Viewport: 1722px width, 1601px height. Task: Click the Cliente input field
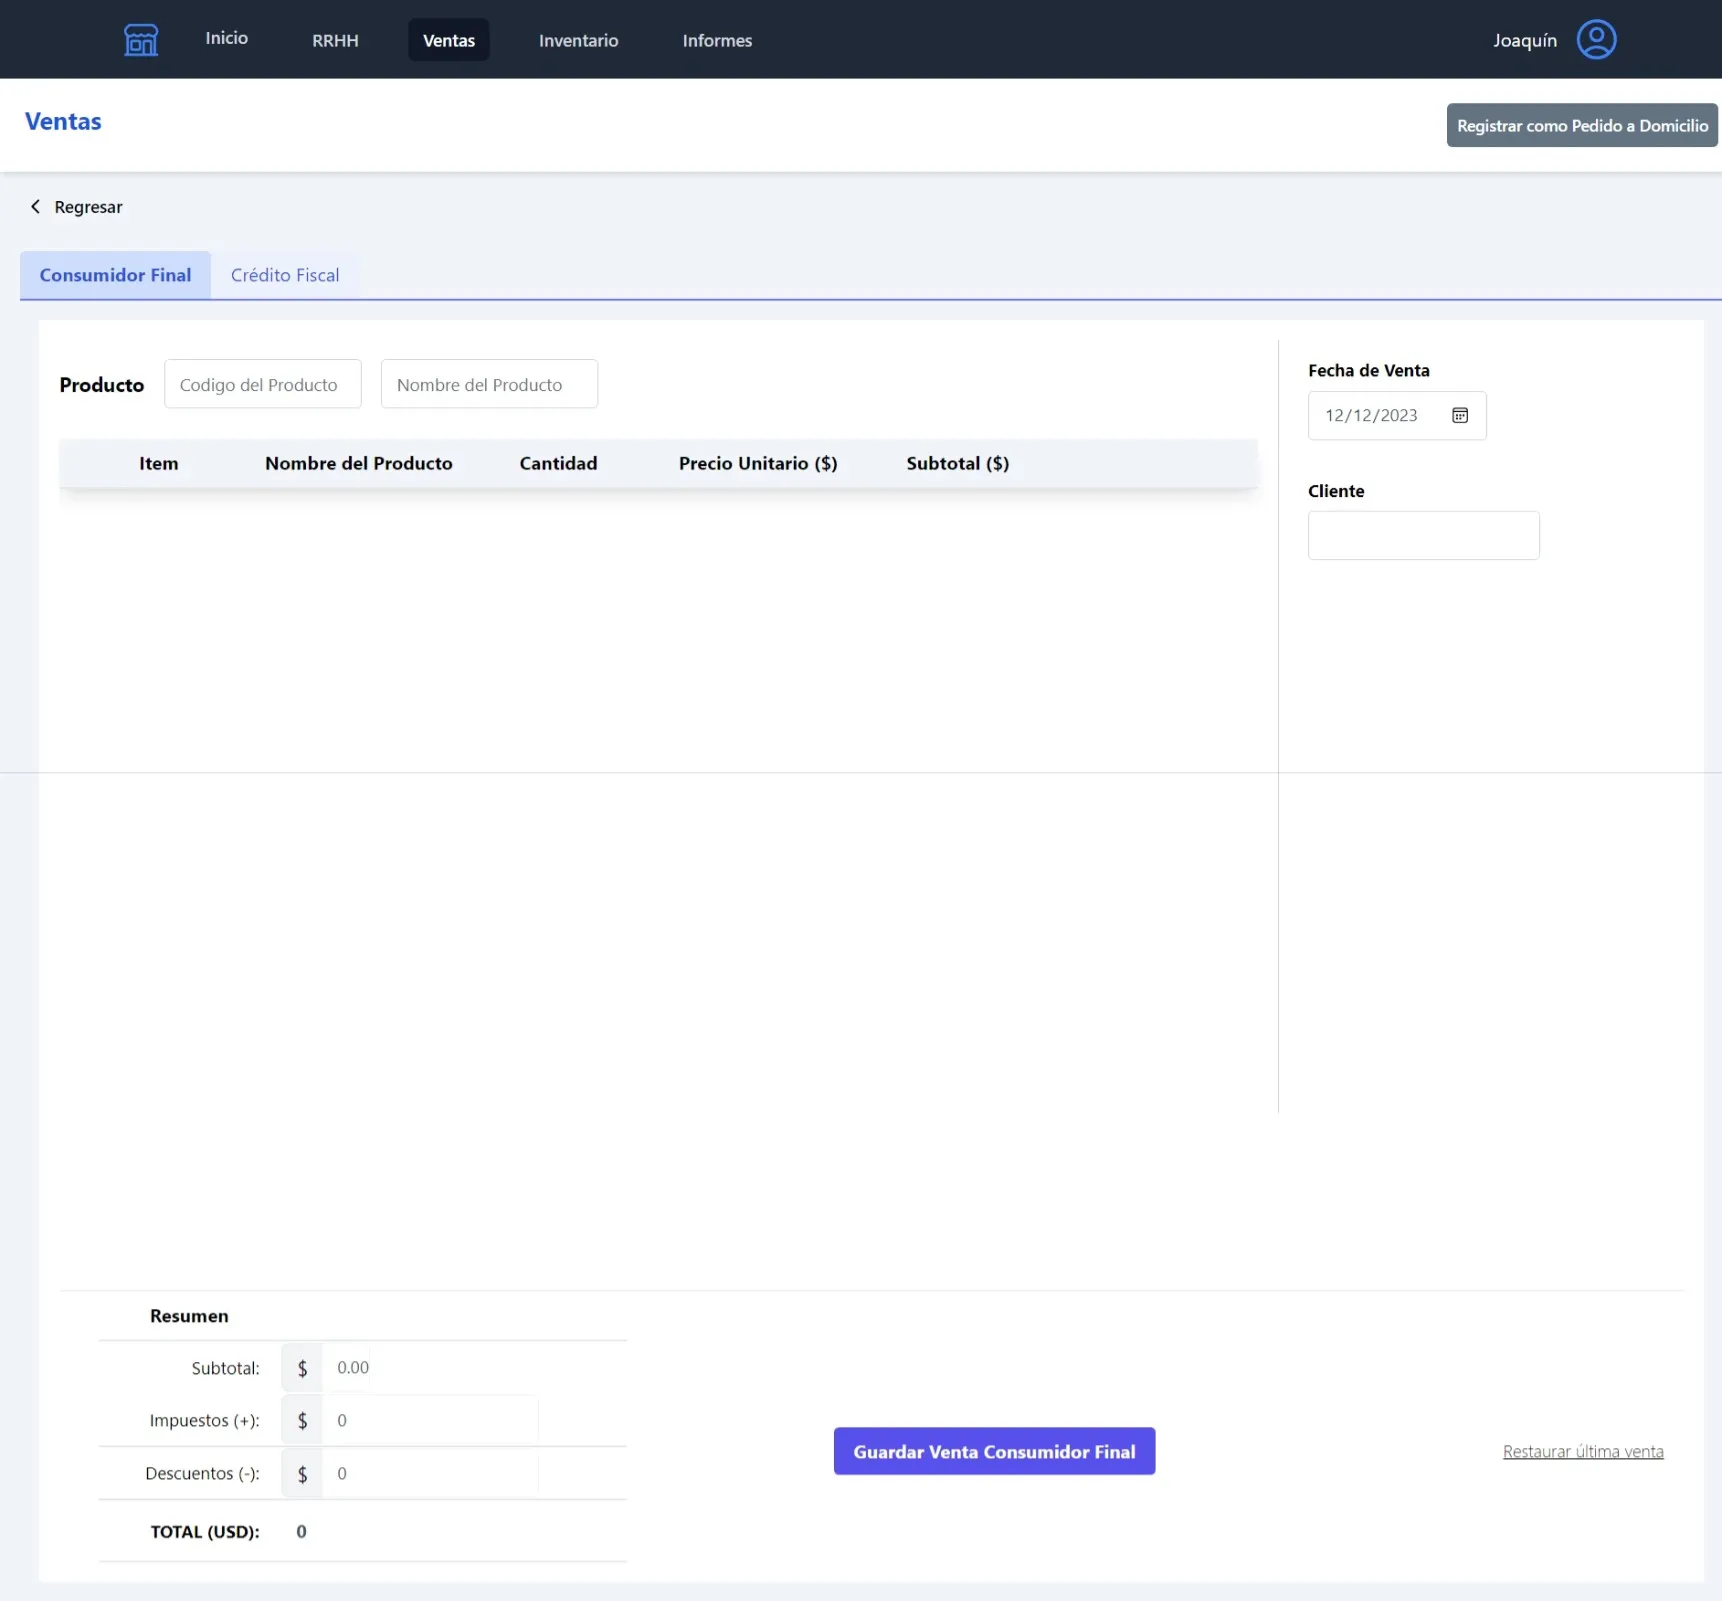(x=1423, y=535)
